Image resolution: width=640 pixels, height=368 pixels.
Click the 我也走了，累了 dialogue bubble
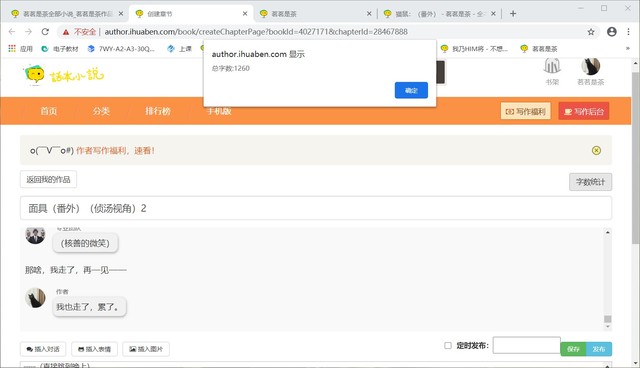click(89, 306)
